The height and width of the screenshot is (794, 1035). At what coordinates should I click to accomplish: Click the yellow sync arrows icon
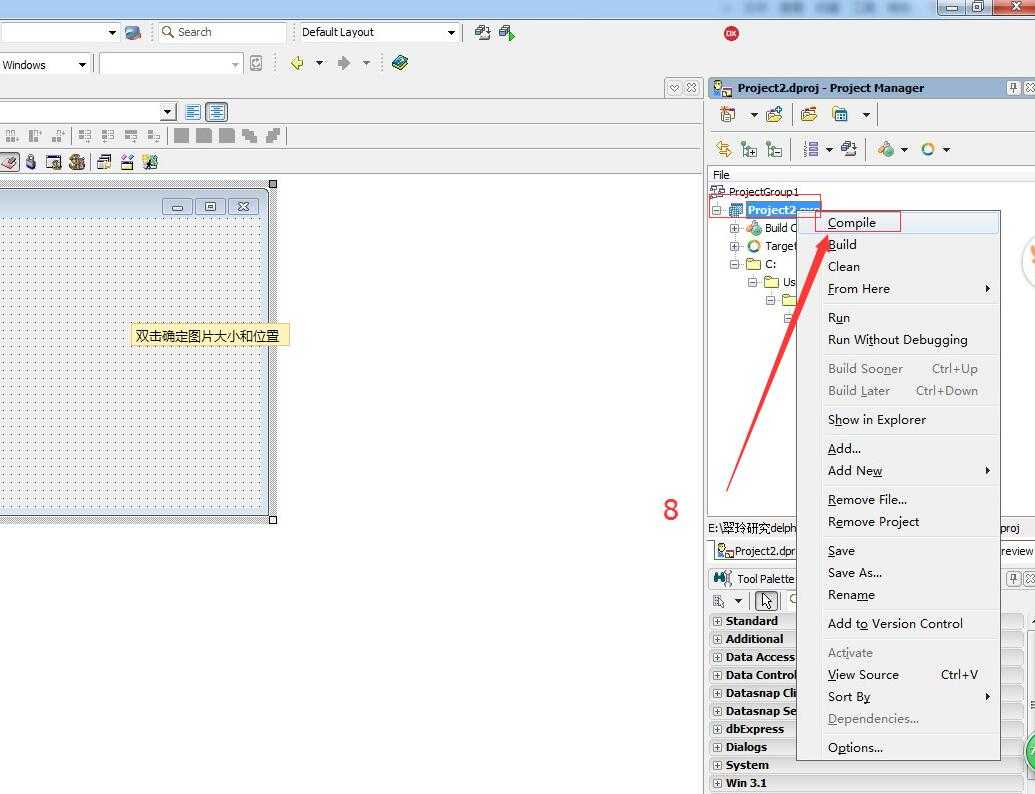[724, 149]
